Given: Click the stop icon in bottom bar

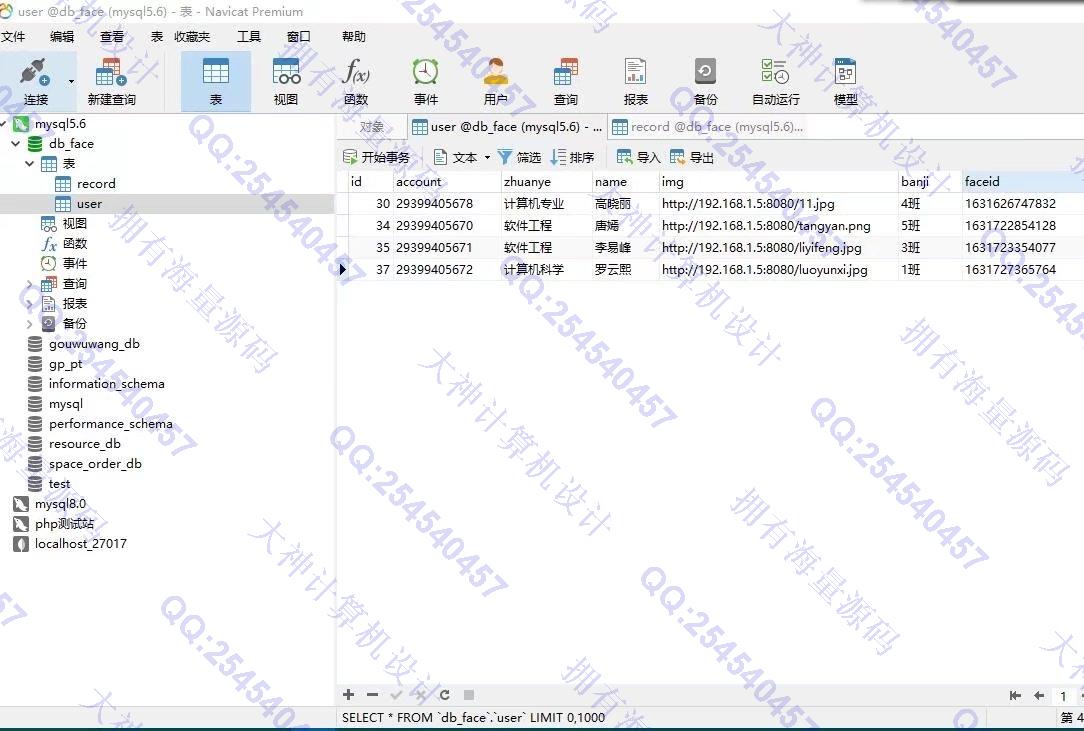Looking at the screenshot, I should [x=469, y=695].
